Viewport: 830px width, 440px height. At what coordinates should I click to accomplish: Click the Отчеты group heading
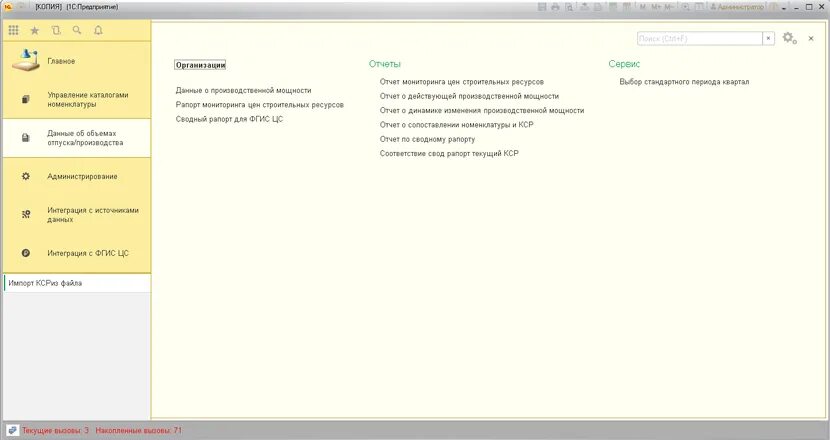click(x=385, y=64)
